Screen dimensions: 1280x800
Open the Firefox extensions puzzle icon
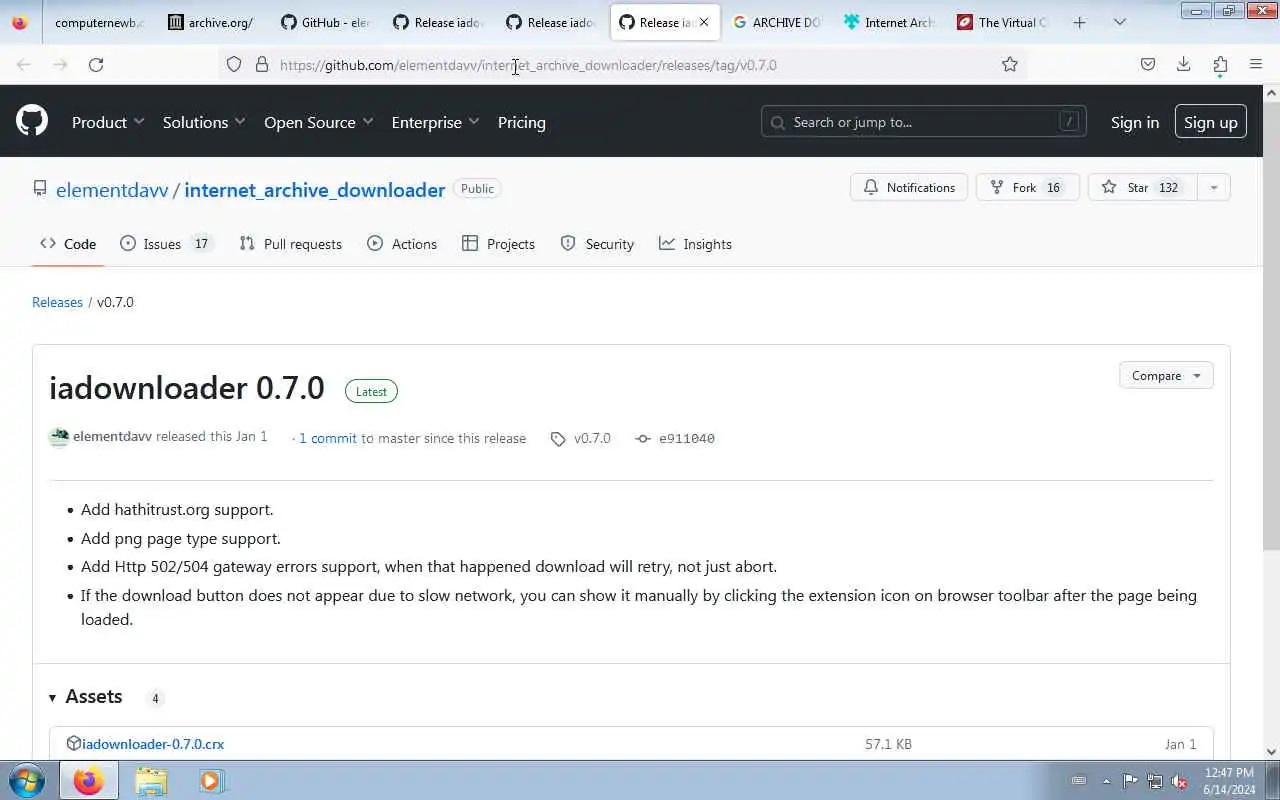1220,65
